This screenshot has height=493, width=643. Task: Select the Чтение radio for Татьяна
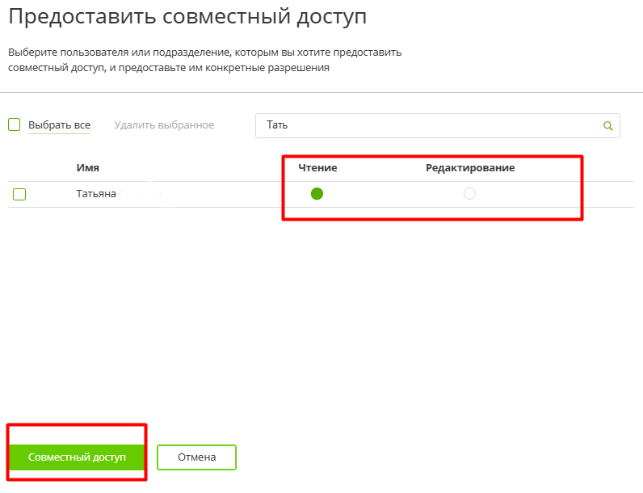click(317, 194)
